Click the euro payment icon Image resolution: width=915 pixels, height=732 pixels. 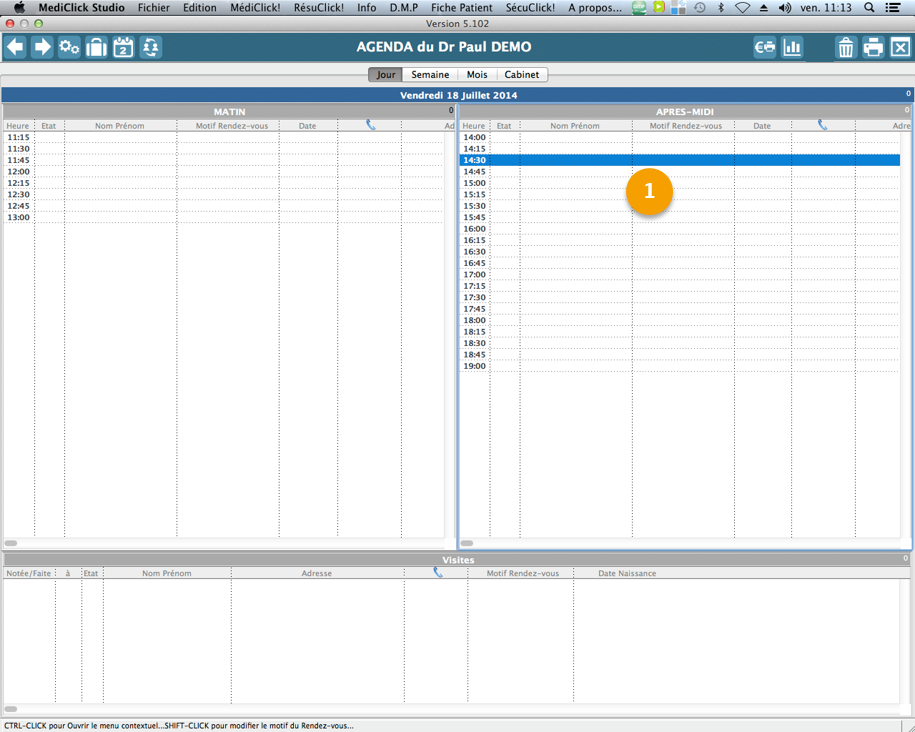765,47
